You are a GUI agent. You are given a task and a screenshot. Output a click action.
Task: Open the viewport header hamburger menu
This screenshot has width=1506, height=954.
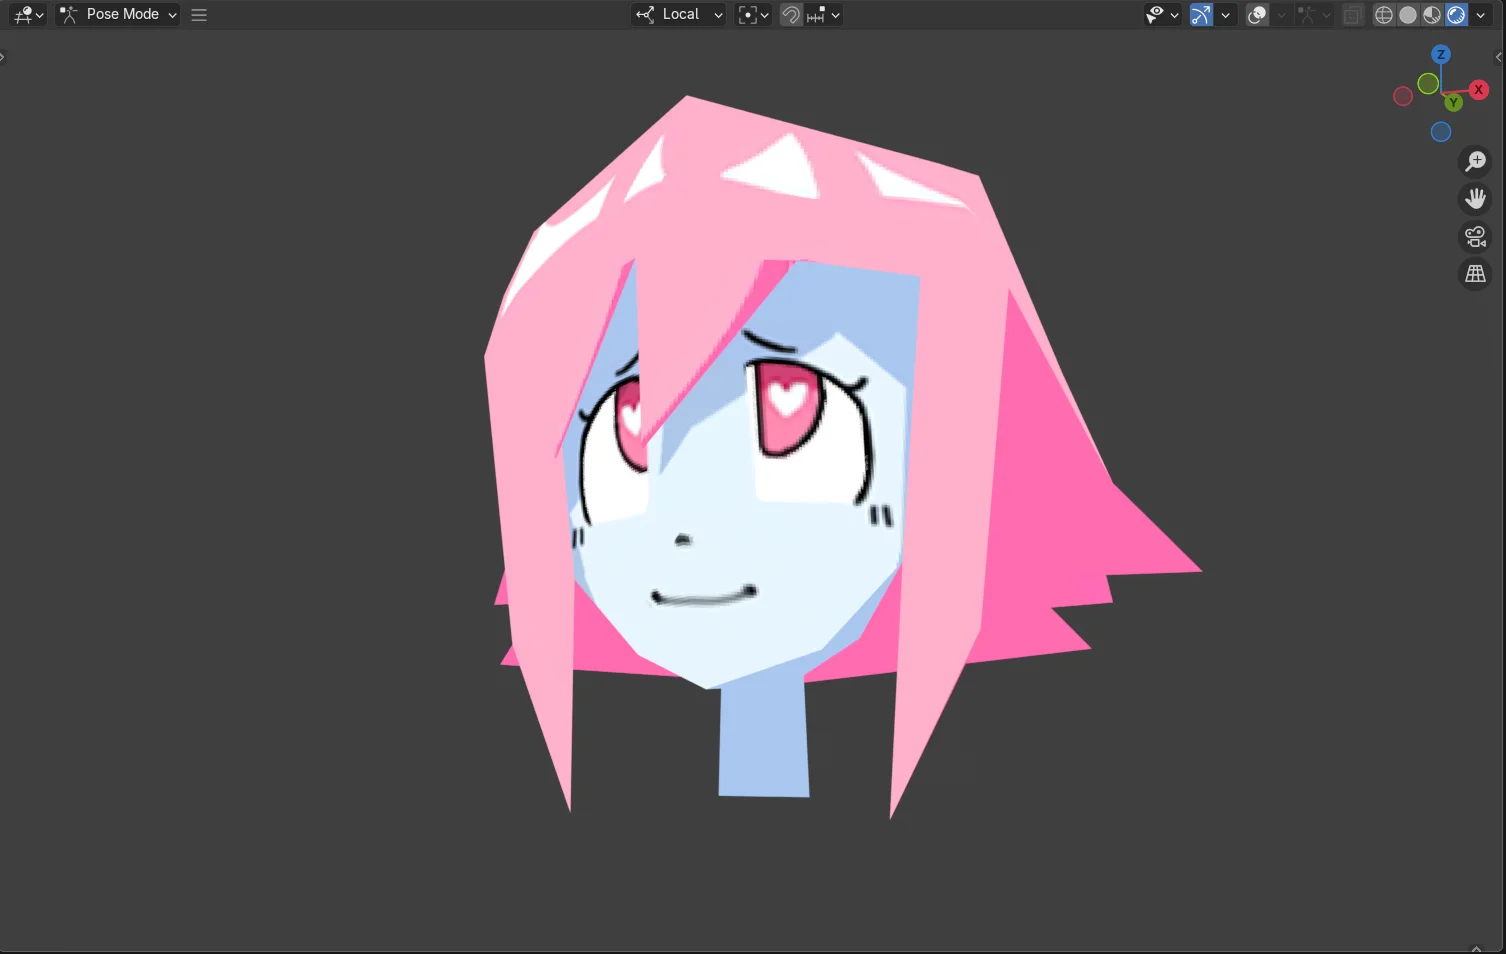(x=198, y=14)
